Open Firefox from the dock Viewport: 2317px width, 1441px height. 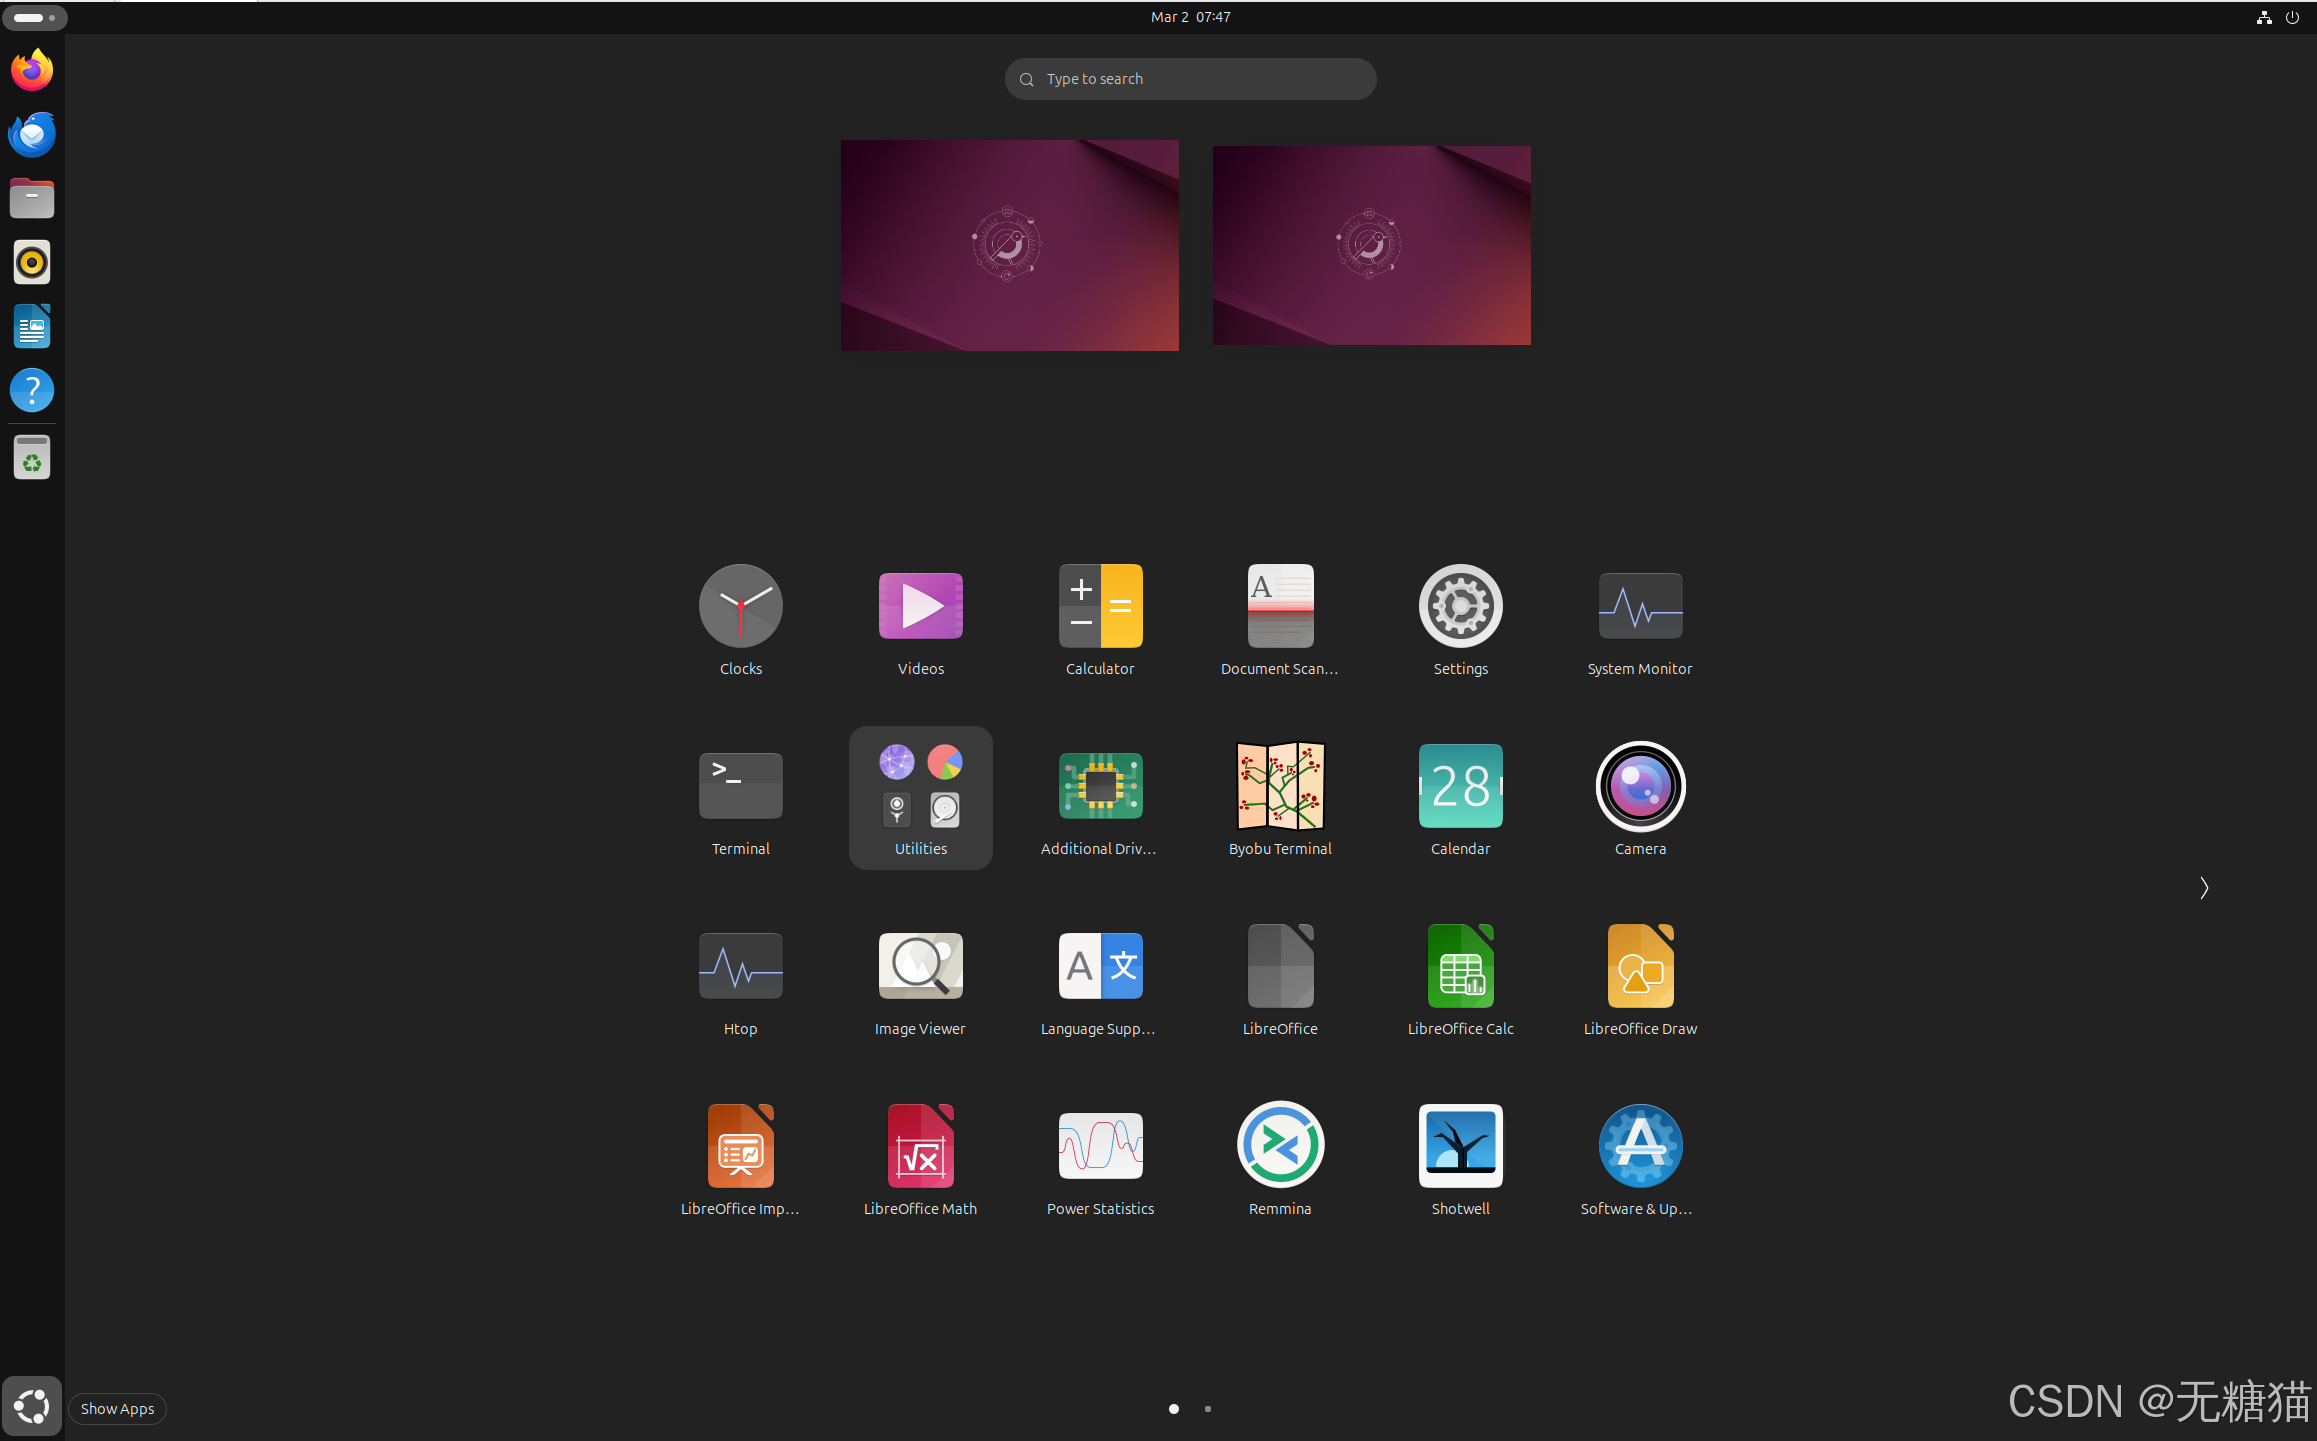32,70
